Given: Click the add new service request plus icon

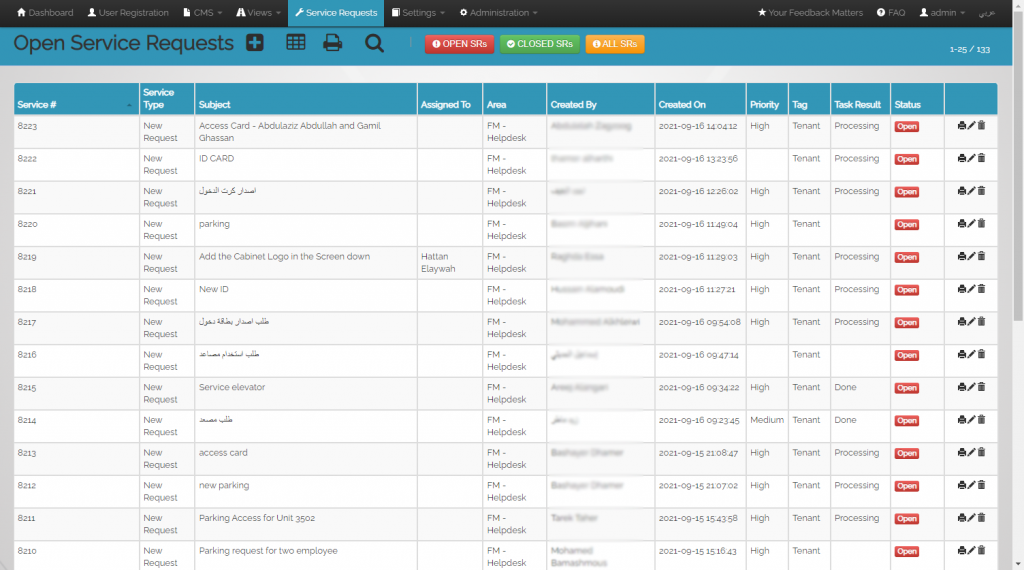Looking at the screenshot, I should coord(255,43).
